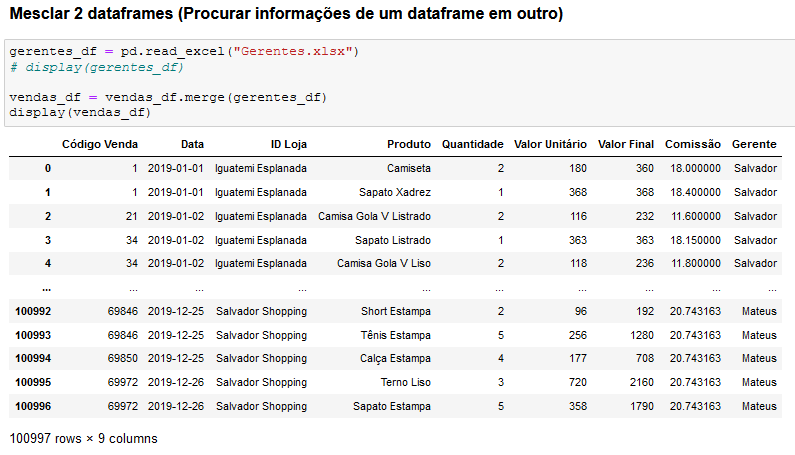Select the row with index 100996
This screenshot has width=795, height=455.
pos(395,406)
